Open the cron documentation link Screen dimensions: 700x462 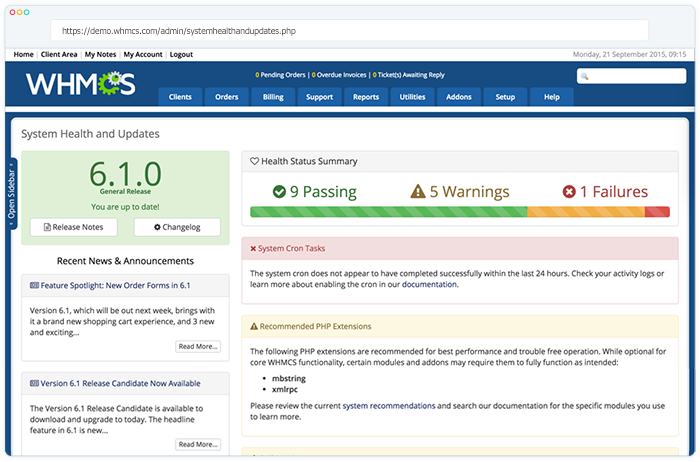429,285
